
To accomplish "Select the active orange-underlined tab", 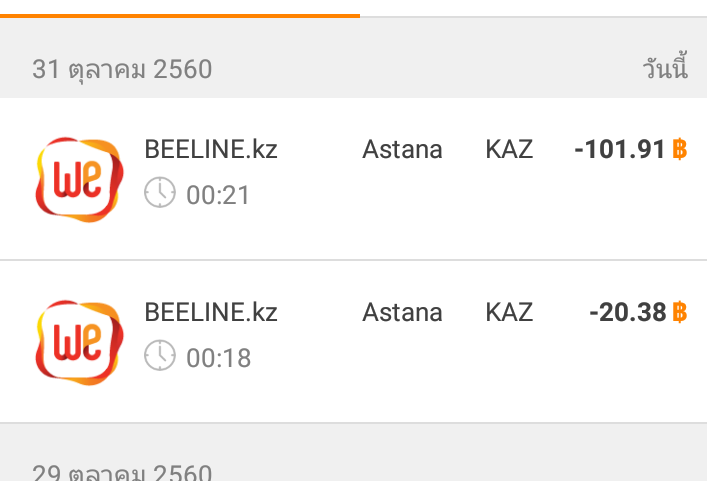I will pos(180,8).
